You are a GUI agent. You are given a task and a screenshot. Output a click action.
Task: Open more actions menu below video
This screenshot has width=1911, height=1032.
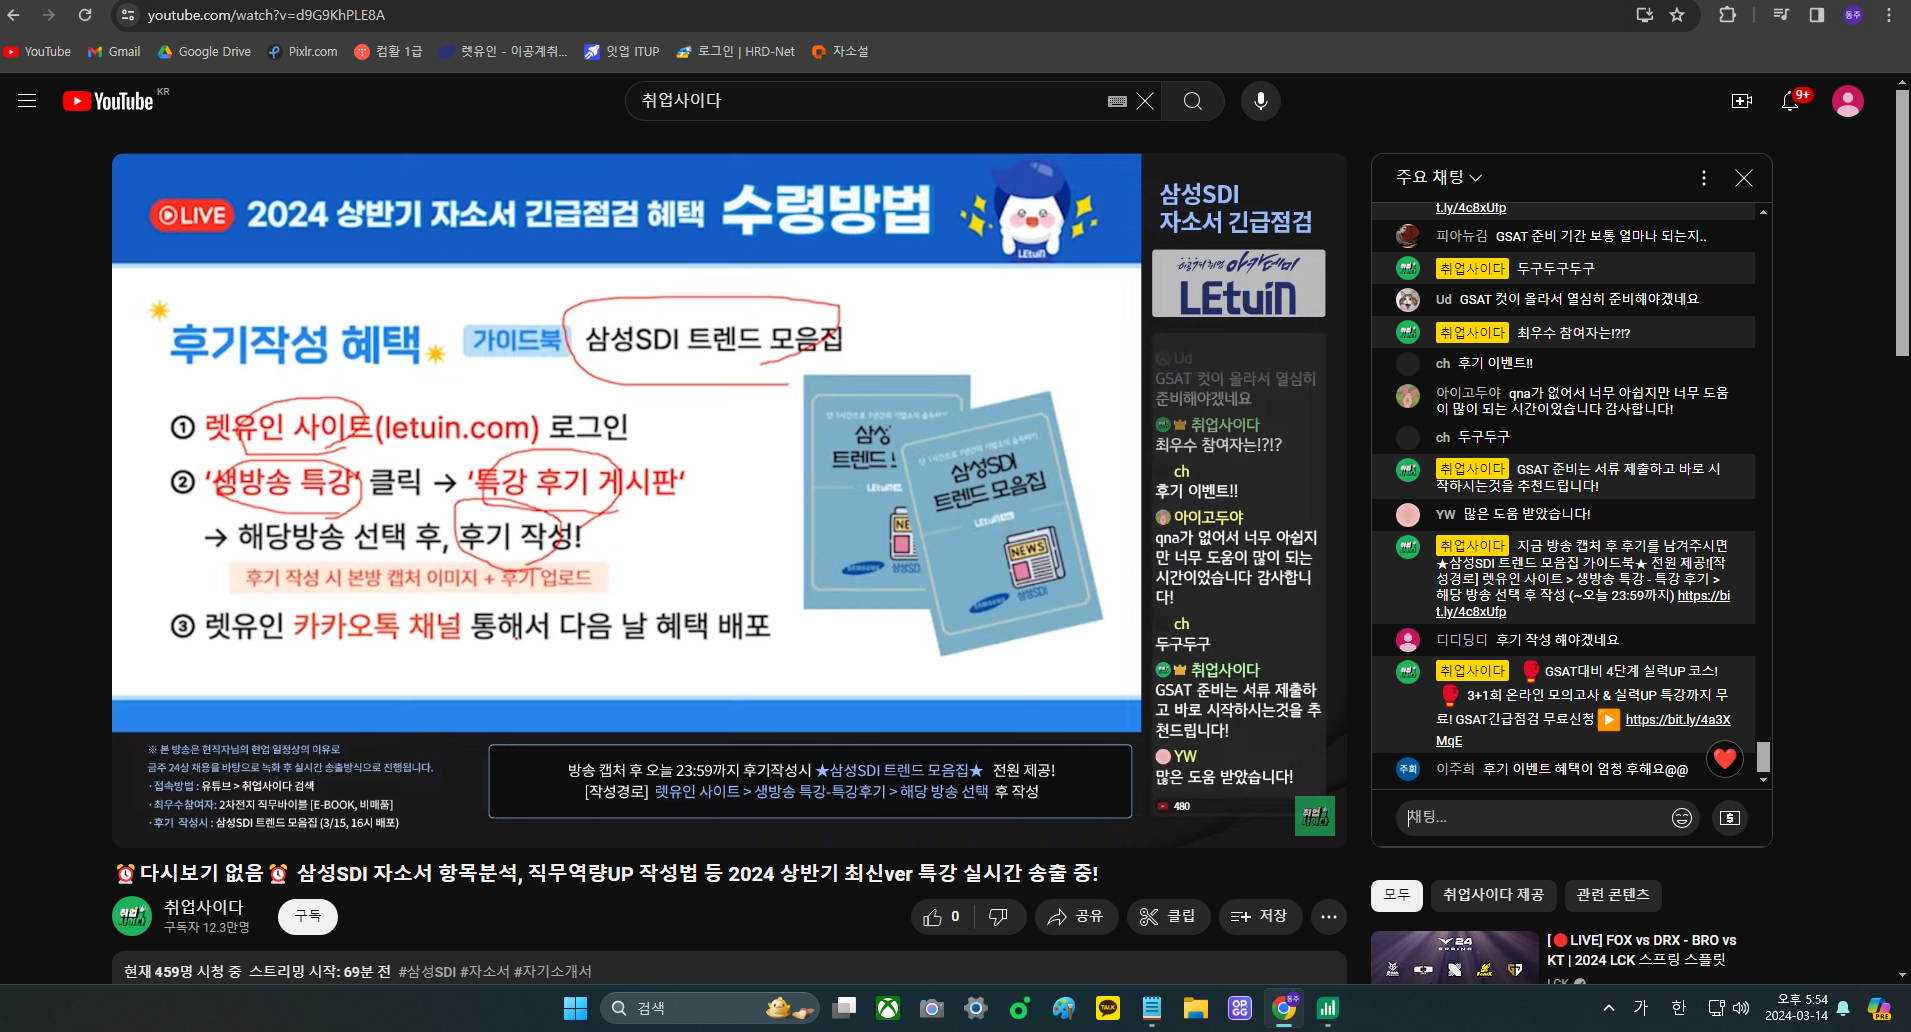(x=1328, y=917)
